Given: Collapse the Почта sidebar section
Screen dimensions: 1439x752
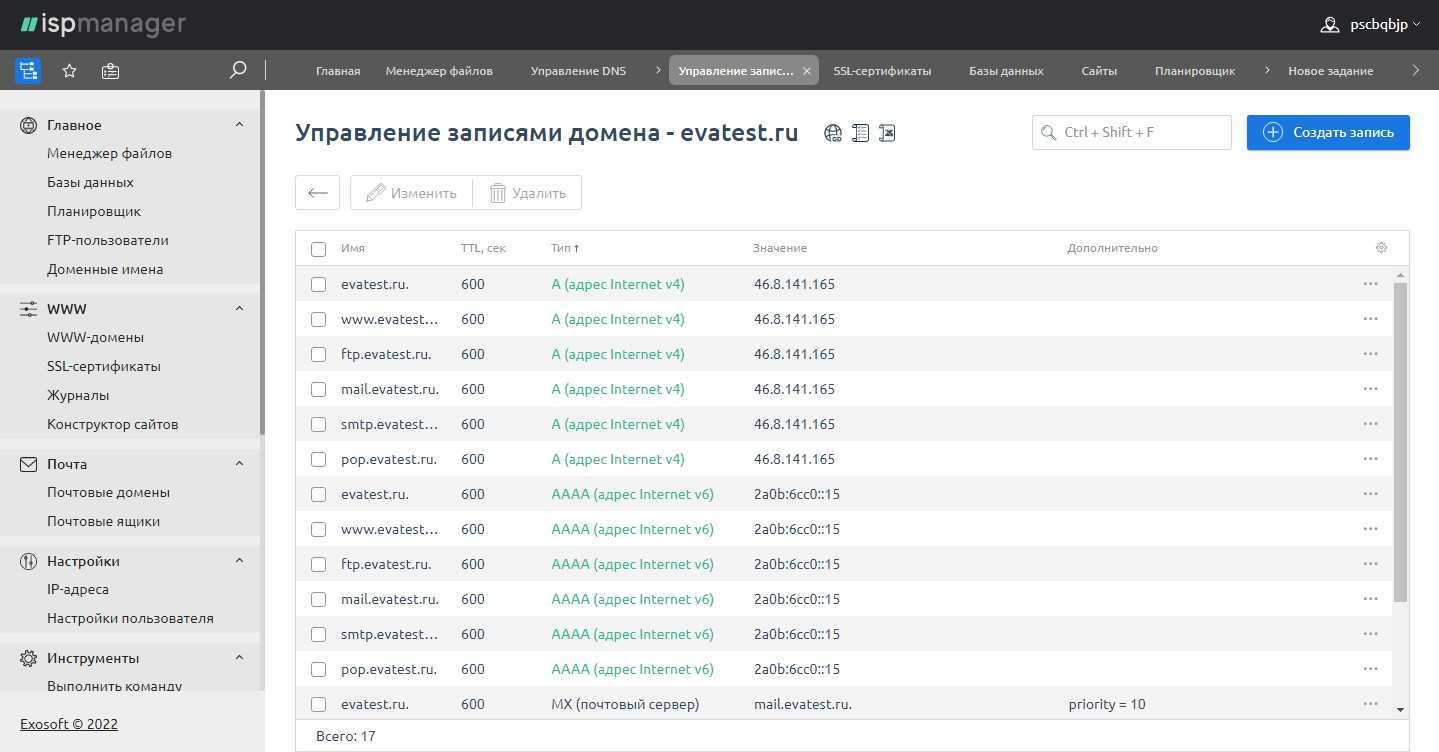Looking at the screenshot, I should [239, 464].
